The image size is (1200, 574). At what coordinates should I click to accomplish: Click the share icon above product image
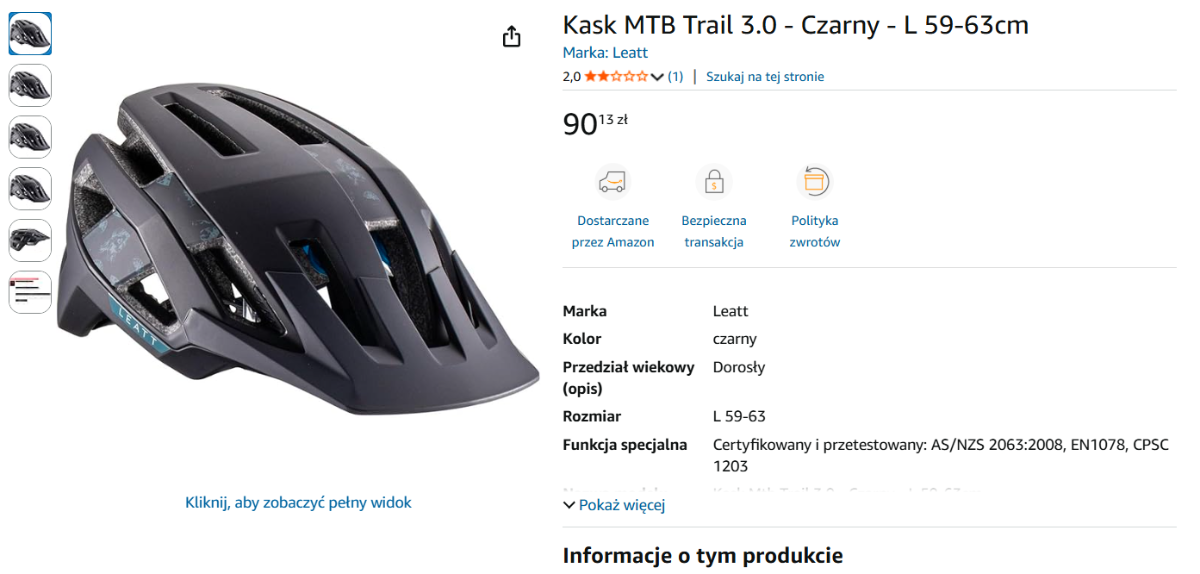512,37
